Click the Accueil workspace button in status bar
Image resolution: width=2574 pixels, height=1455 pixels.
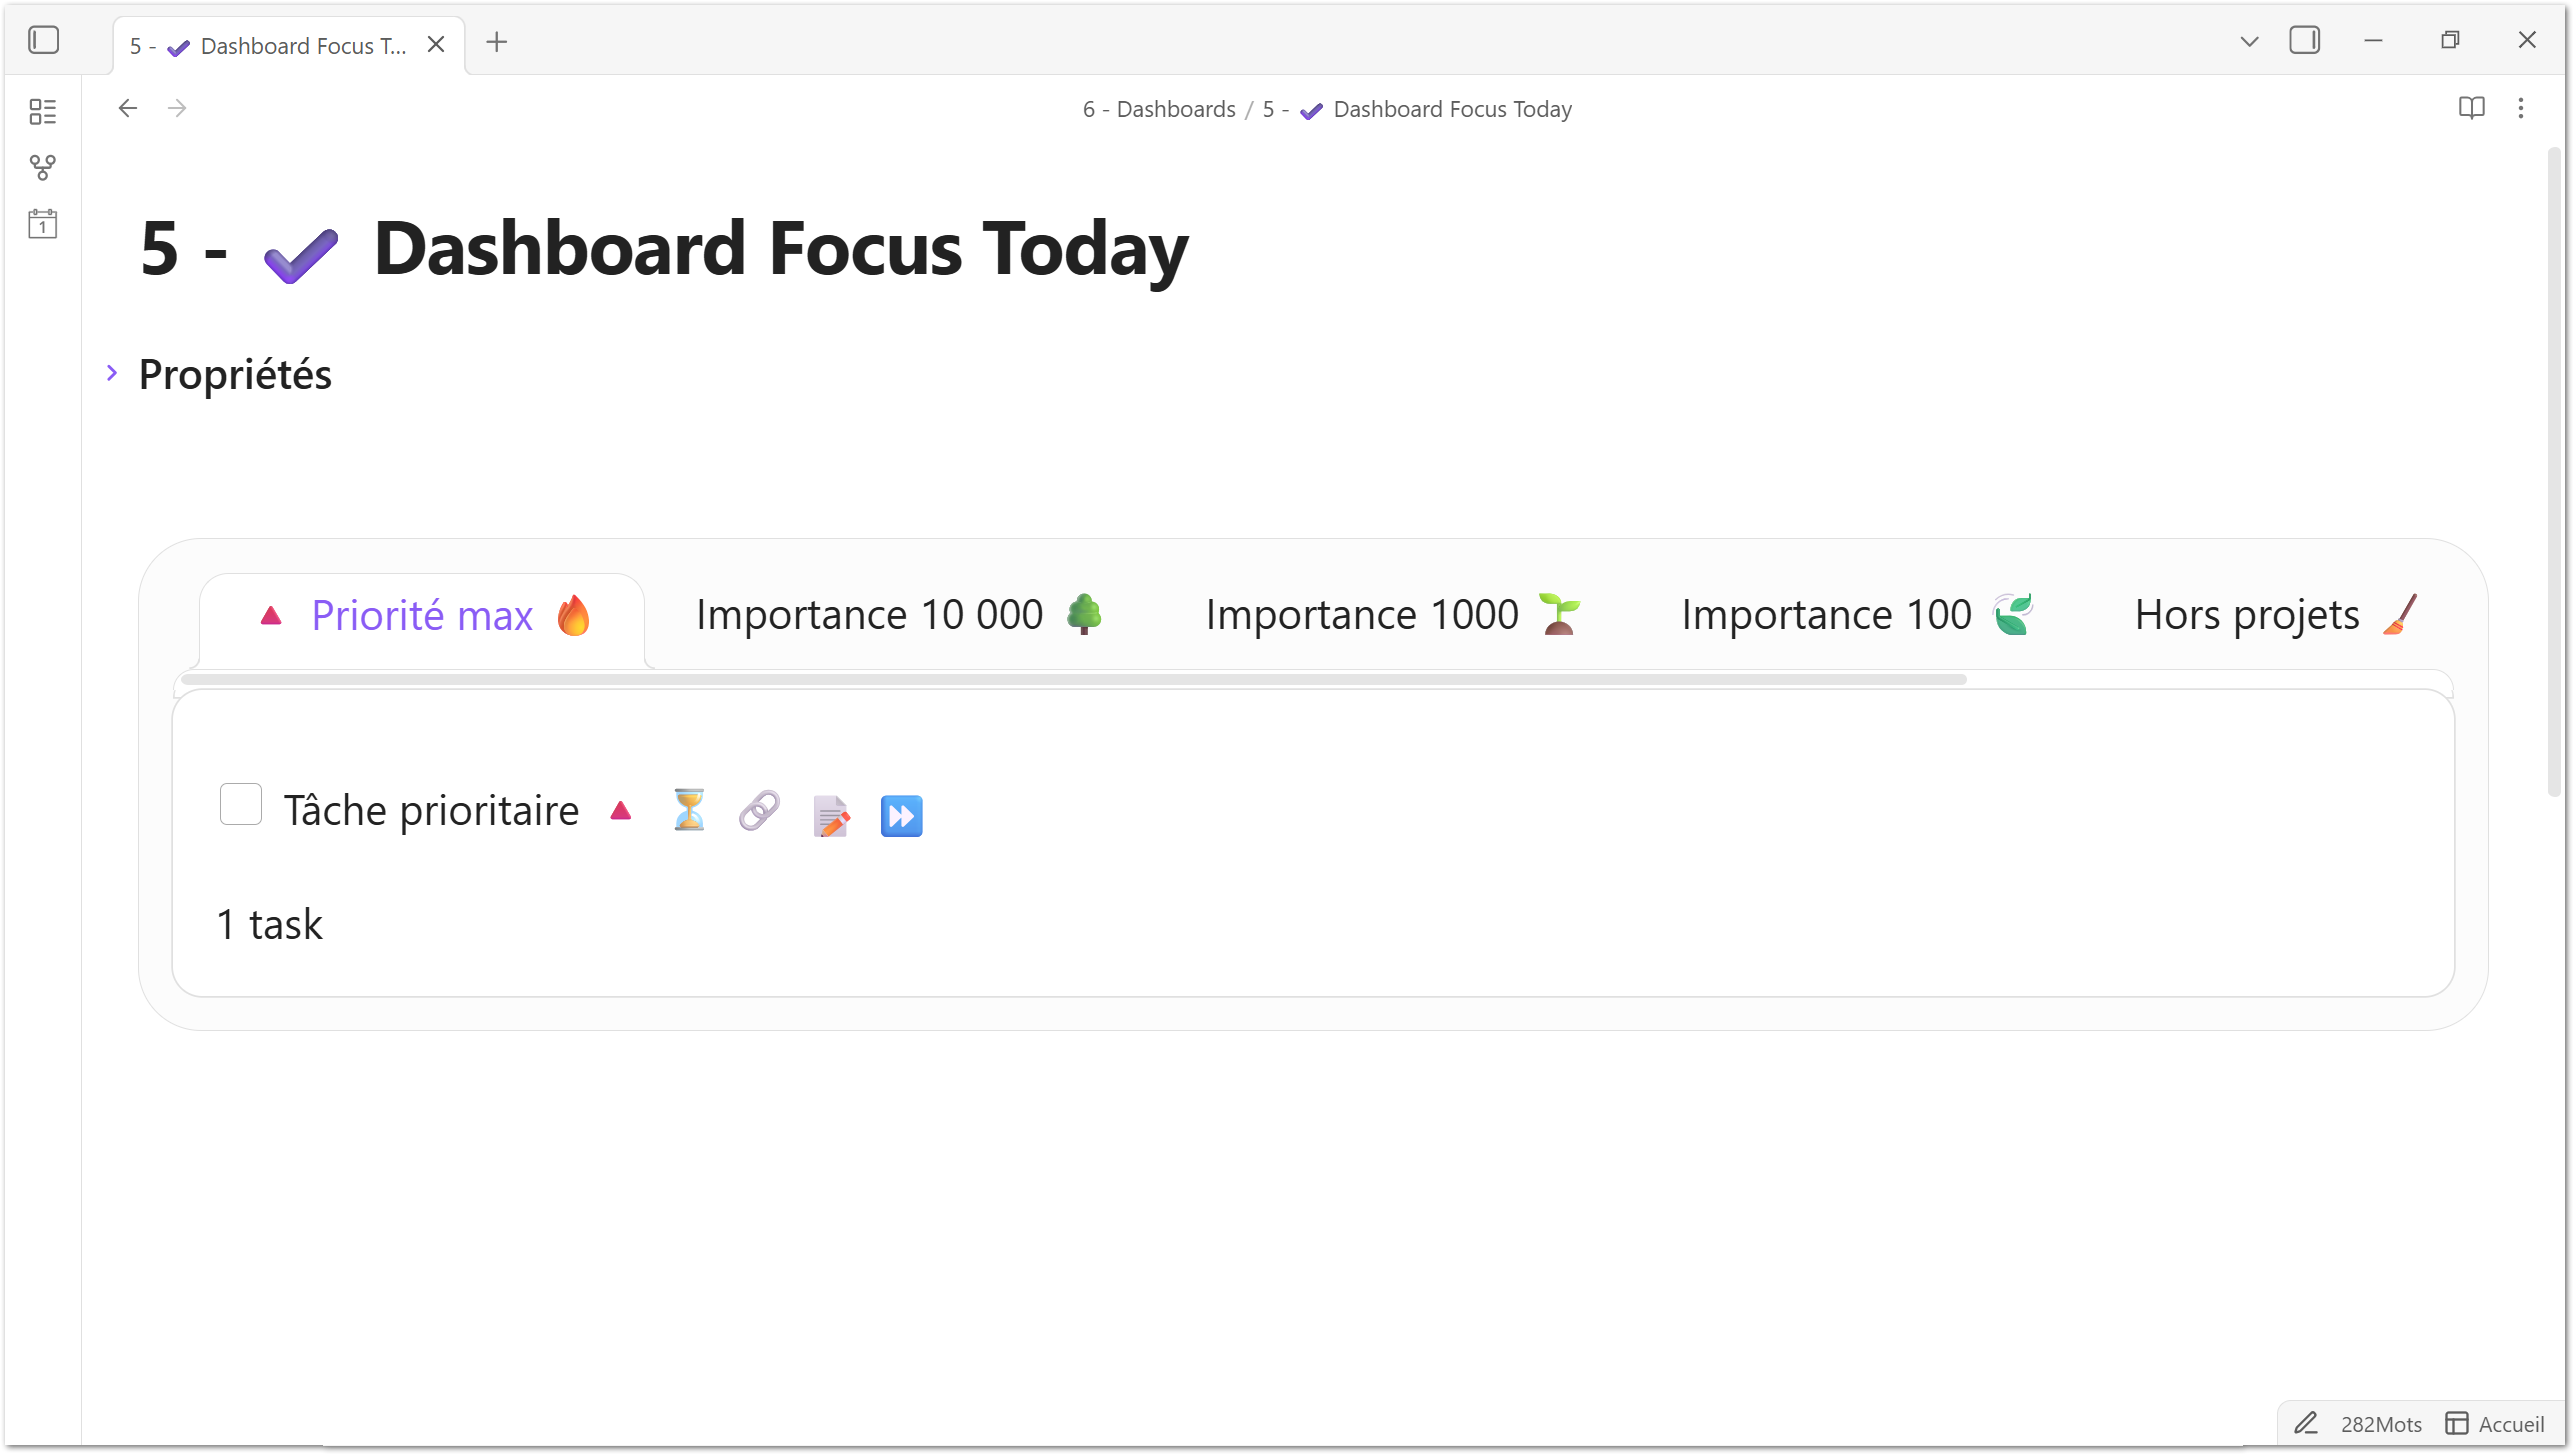click(x=2495, y=1424)
